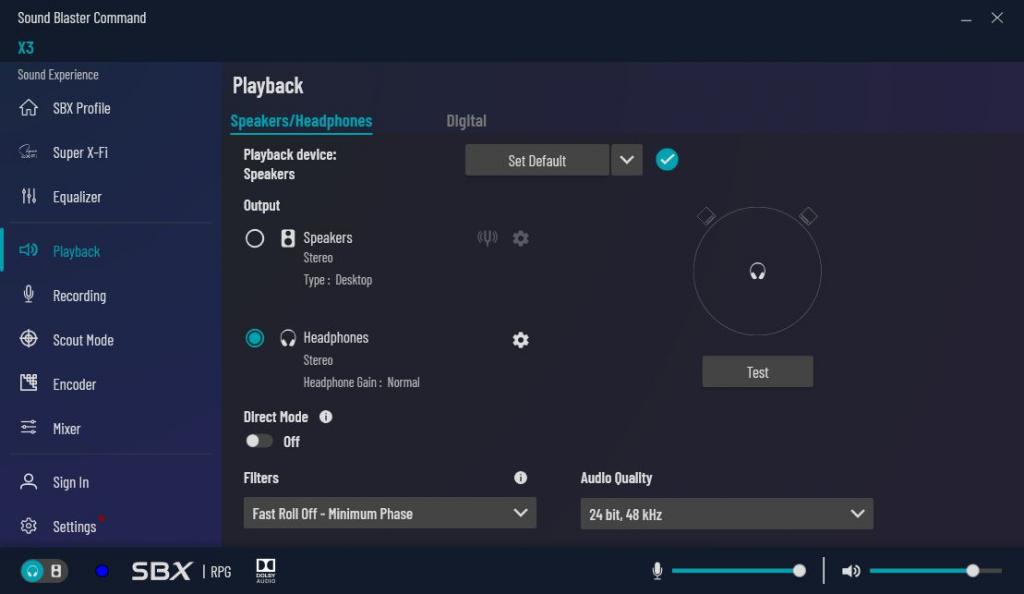Open the SBX Profile page
Screen dimensions: 1024x594
point(81,108)
